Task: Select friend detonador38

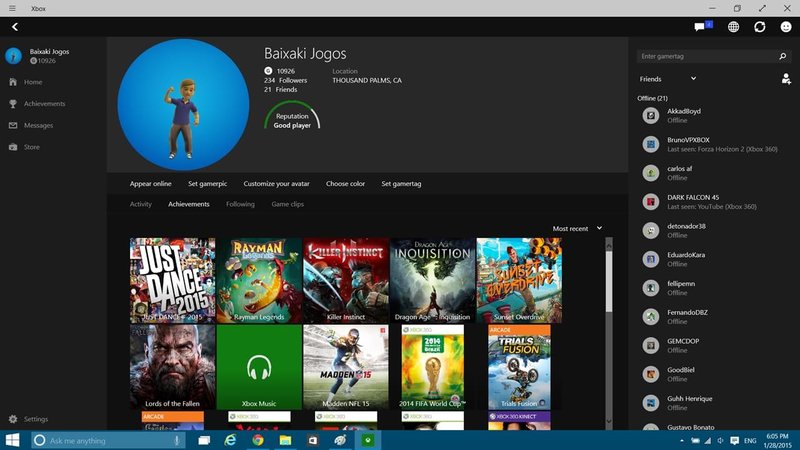Action: coord(714,231)
